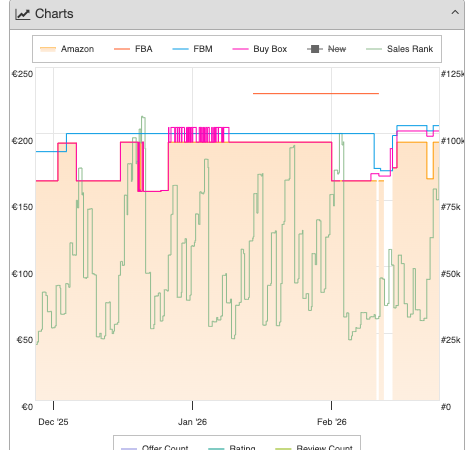This screenshot has width=474, height=450.
Task: Toggle Offer Count in the lower legend
Action: (155, 447)
